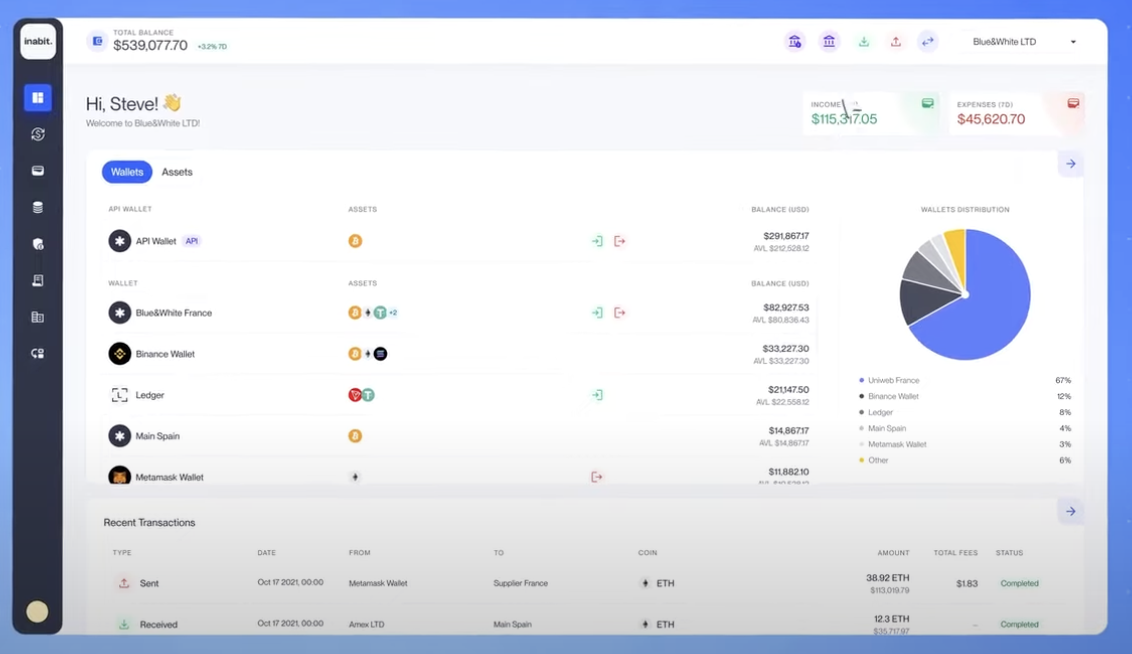
Task: Open the security shield icon in the sidebar
Action: 37,242
